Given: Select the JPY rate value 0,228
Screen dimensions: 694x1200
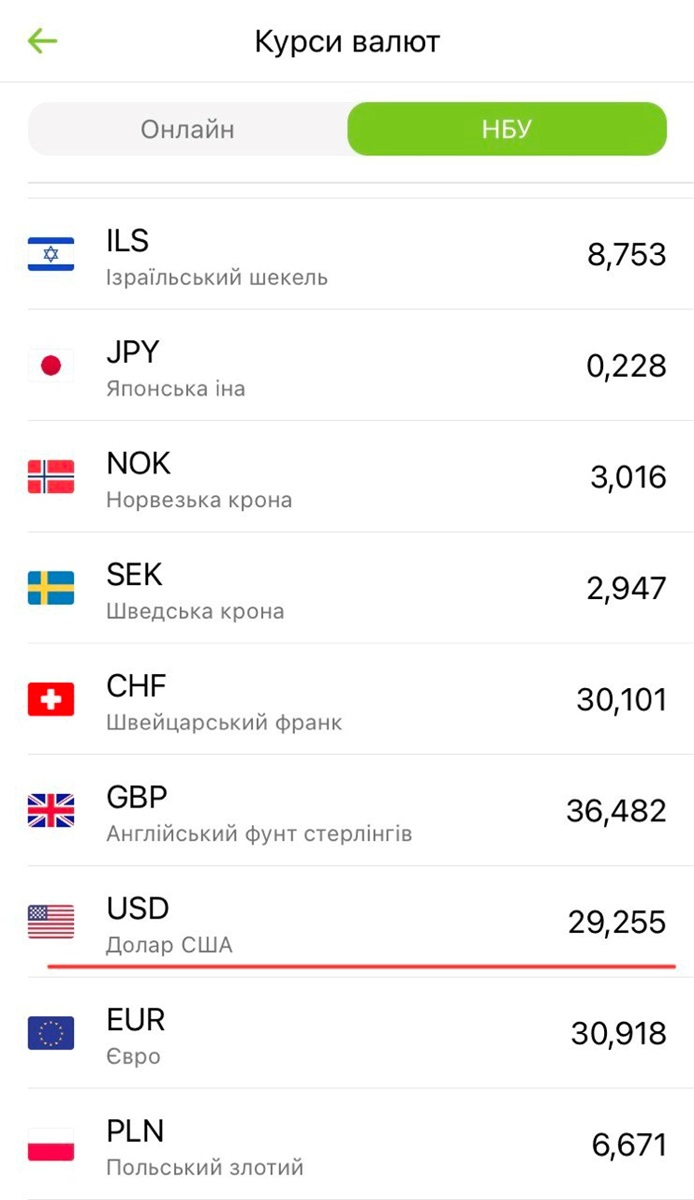Looking at the screenshot, I should tap(626, 366).
